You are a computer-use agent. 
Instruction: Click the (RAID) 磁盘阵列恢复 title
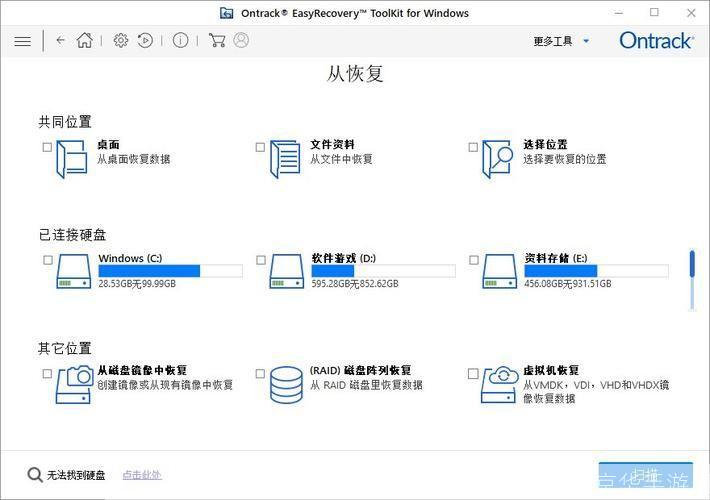pyautogui.click(x=360, y=370)
